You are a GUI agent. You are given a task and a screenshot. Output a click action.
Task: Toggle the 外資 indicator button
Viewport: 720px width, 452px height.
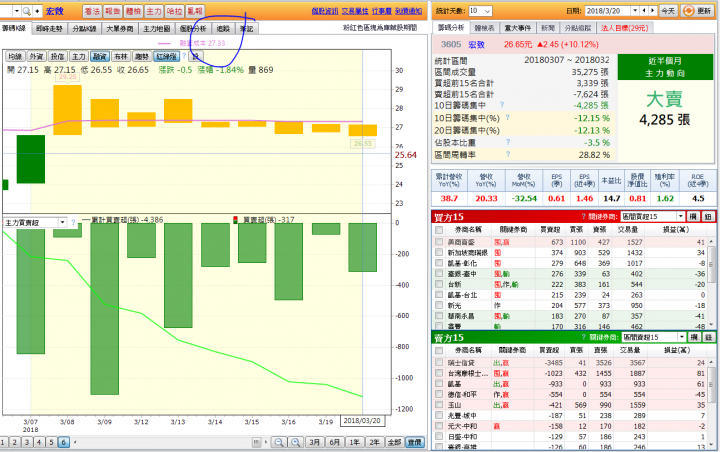[x=36, y=56]
